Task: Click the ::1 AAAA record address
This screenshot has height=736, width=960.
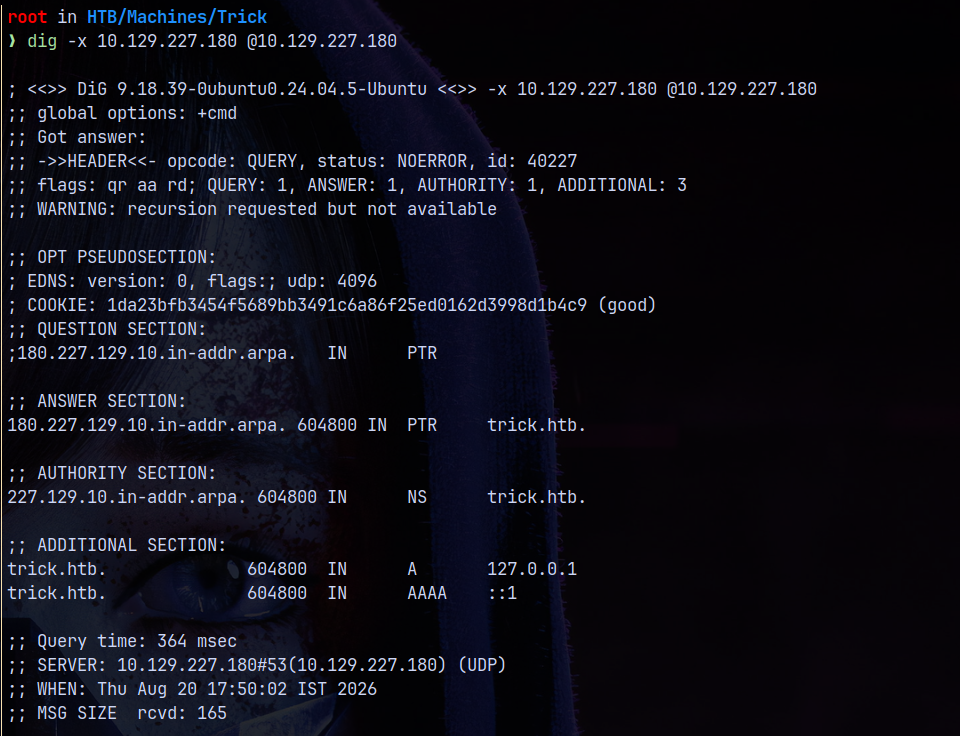Action: (503, 593)
